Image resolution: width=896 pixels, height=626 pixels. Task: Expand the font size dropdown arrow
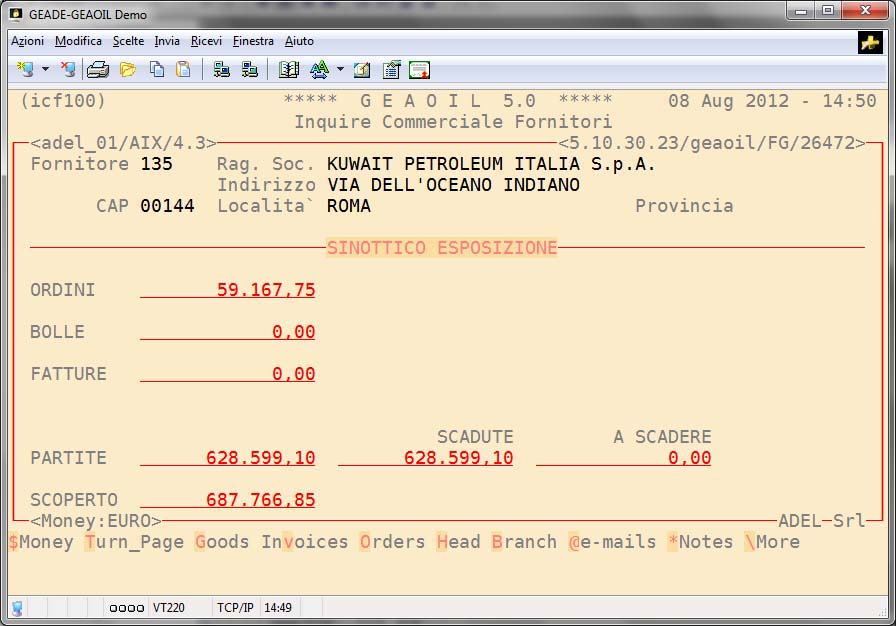(340, 70)
